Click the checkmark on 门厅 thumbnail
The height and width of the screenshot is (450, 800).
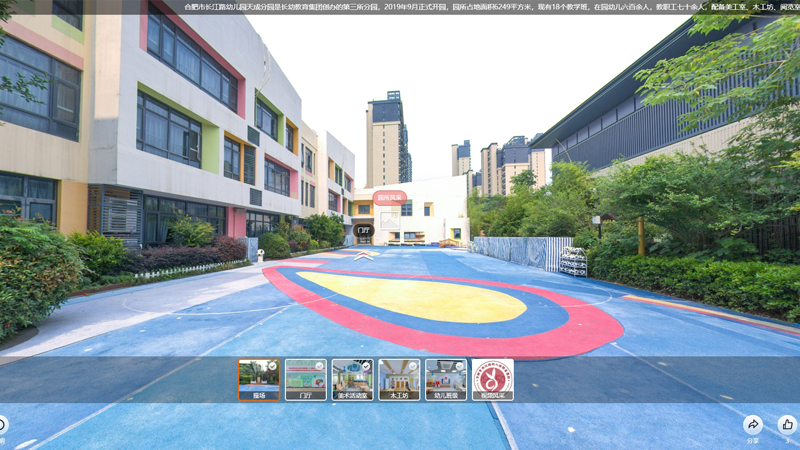click(320, 366)
